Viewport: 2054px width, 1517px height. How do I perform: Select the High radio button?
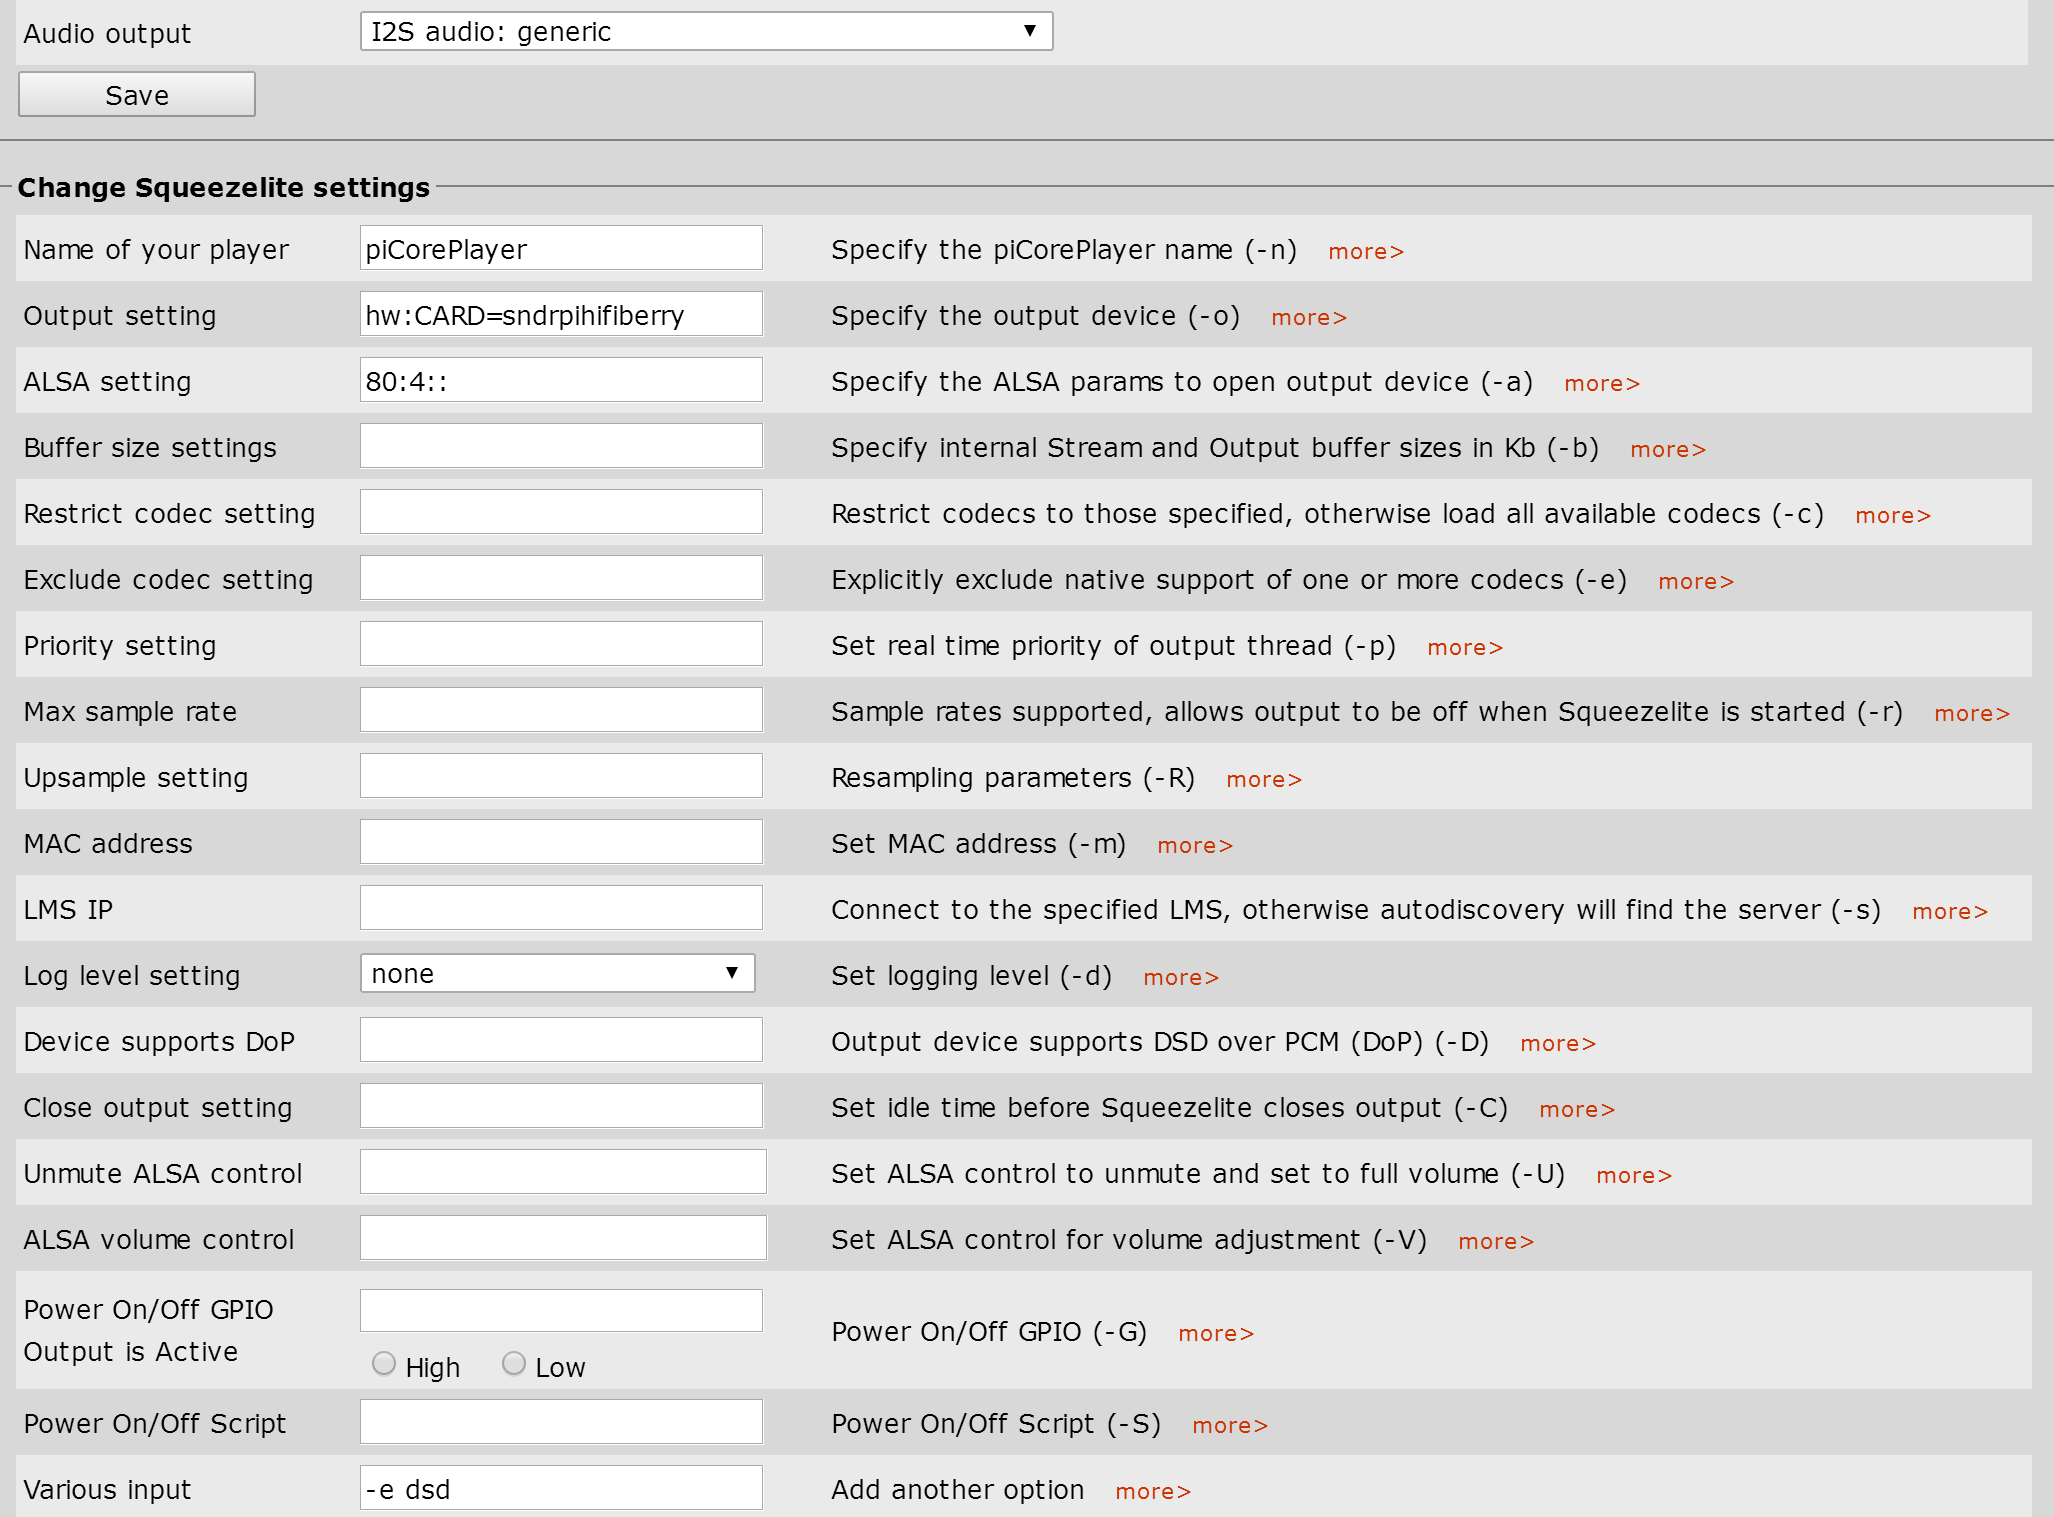pyautogui.click(x=383, y=1364)
